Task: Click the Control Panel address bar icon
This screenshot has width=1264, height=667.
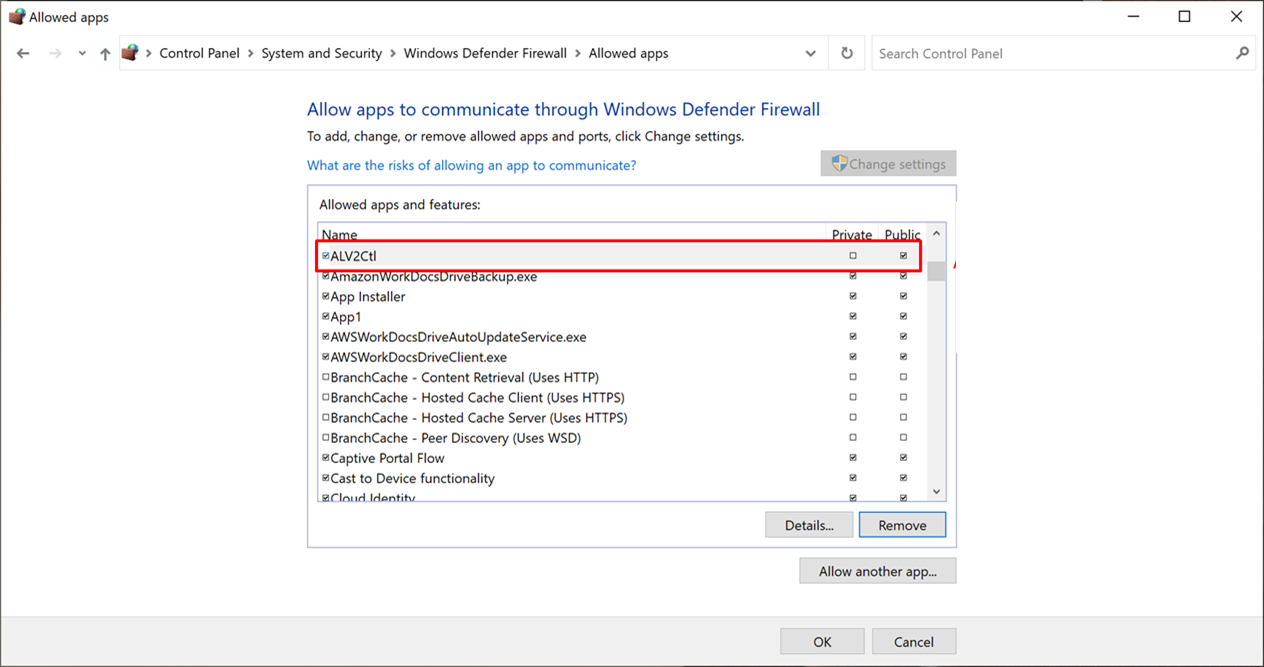Action: click(130, 54)
